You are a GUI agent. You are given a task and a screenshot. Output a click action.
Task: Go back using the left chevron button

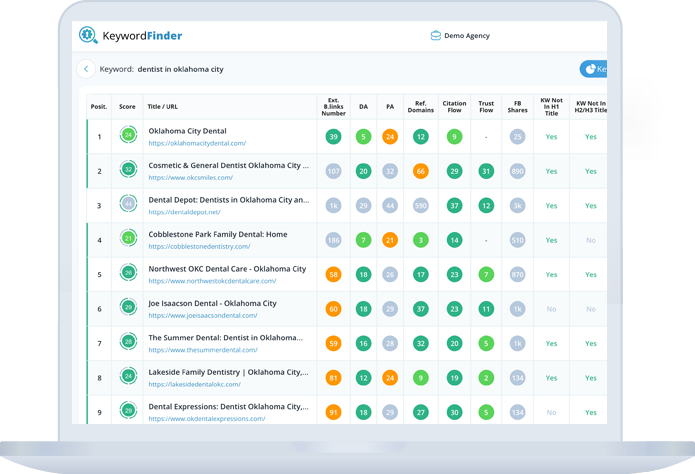(x=87, y=69)
